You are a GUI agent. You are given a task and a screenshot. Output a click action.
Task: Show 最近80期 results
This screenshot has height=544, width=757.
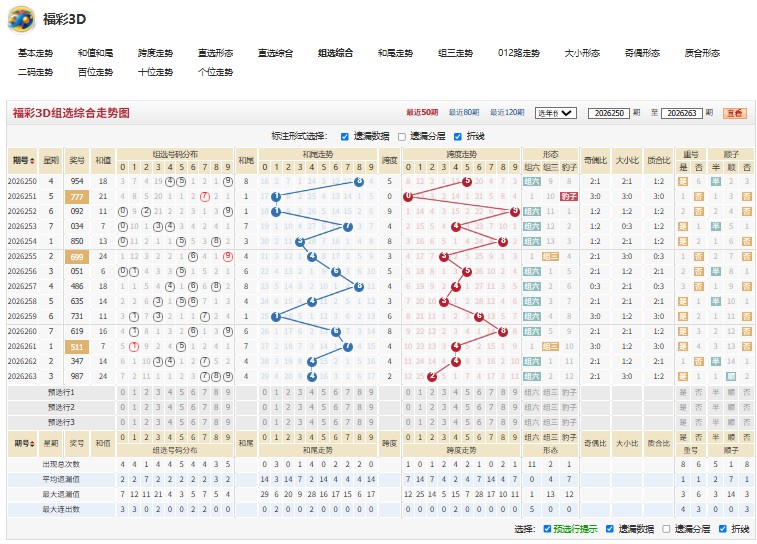463,112
